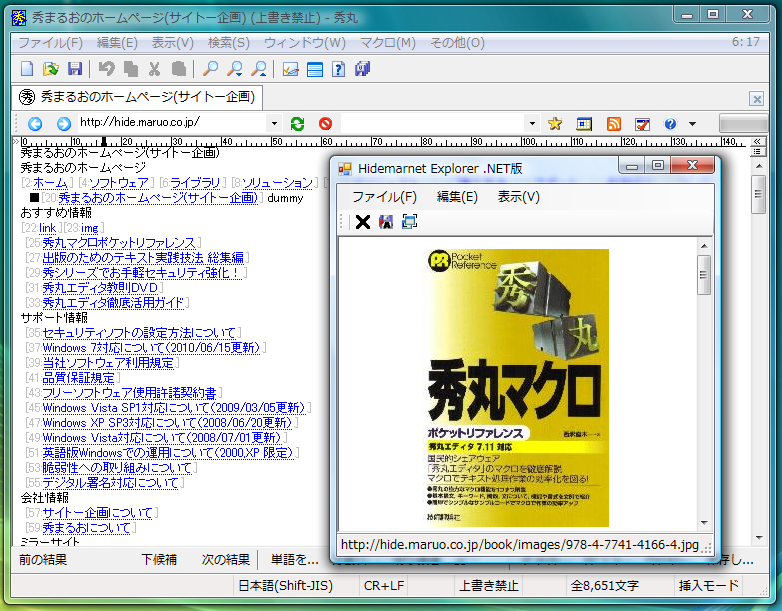Viewport: 782px width, 611px height.
Task: Click the first magnifier search icon
Action: point(210,69)
